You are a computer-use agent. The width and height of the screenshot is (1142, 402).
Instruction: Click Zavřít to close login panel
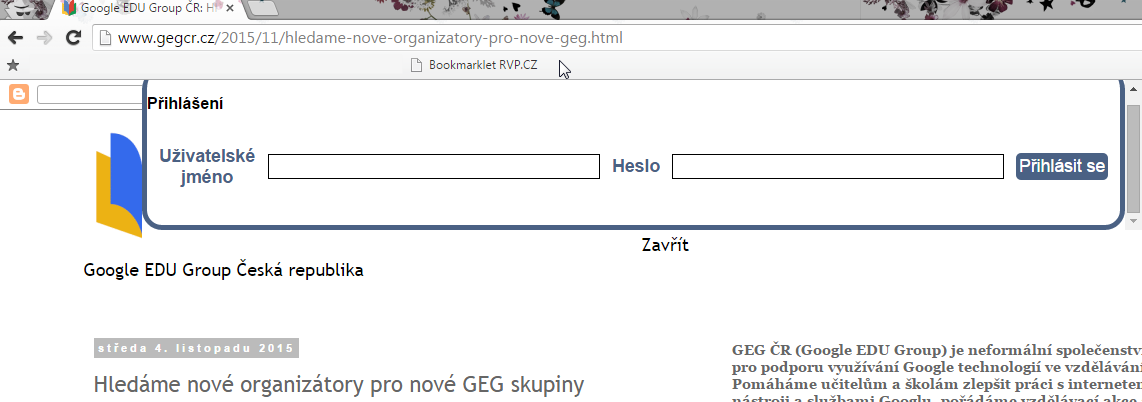pyautogui.click(x=665, y=245)
